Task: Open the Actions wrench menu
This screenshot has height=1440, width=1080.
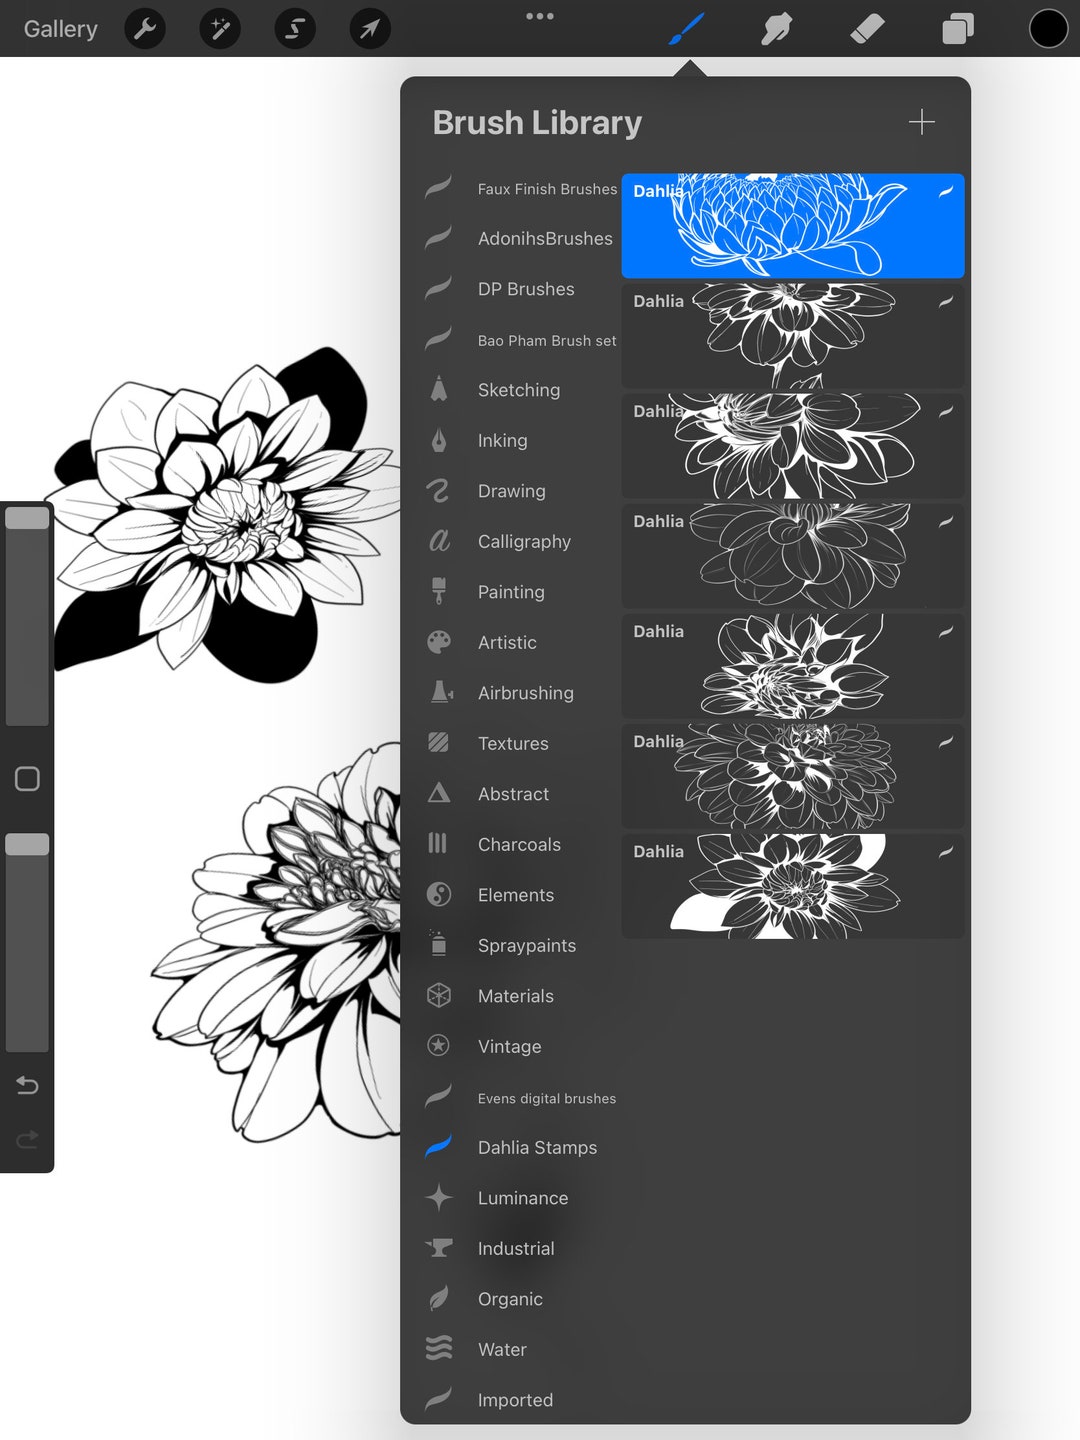Action: point(145,29)
